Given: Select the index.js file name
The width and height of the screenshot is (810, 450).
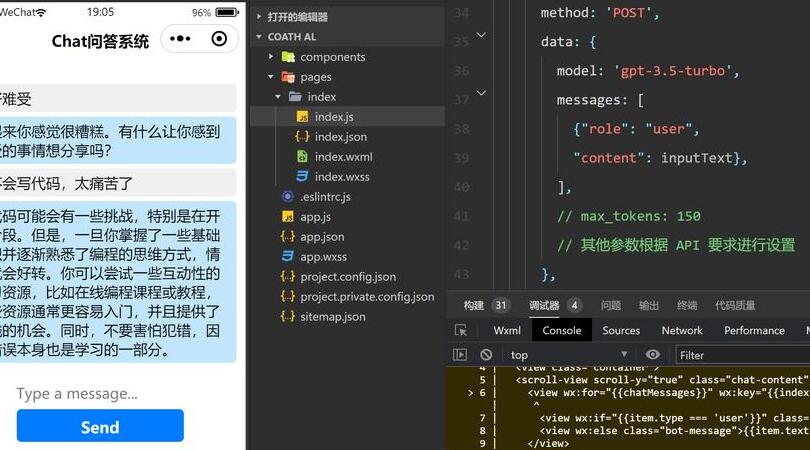Looking at the screenshot, I should [x=334, y=117].
